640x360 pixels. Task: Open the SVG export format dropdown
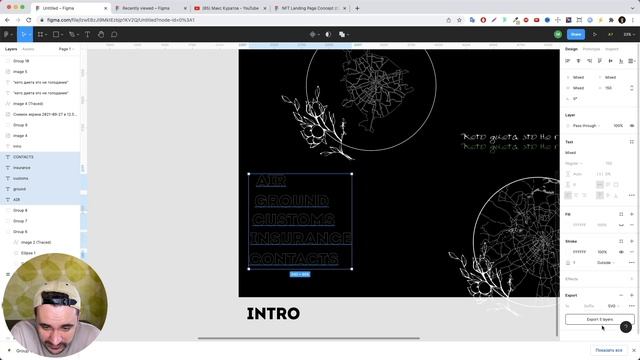coord(613,306)
